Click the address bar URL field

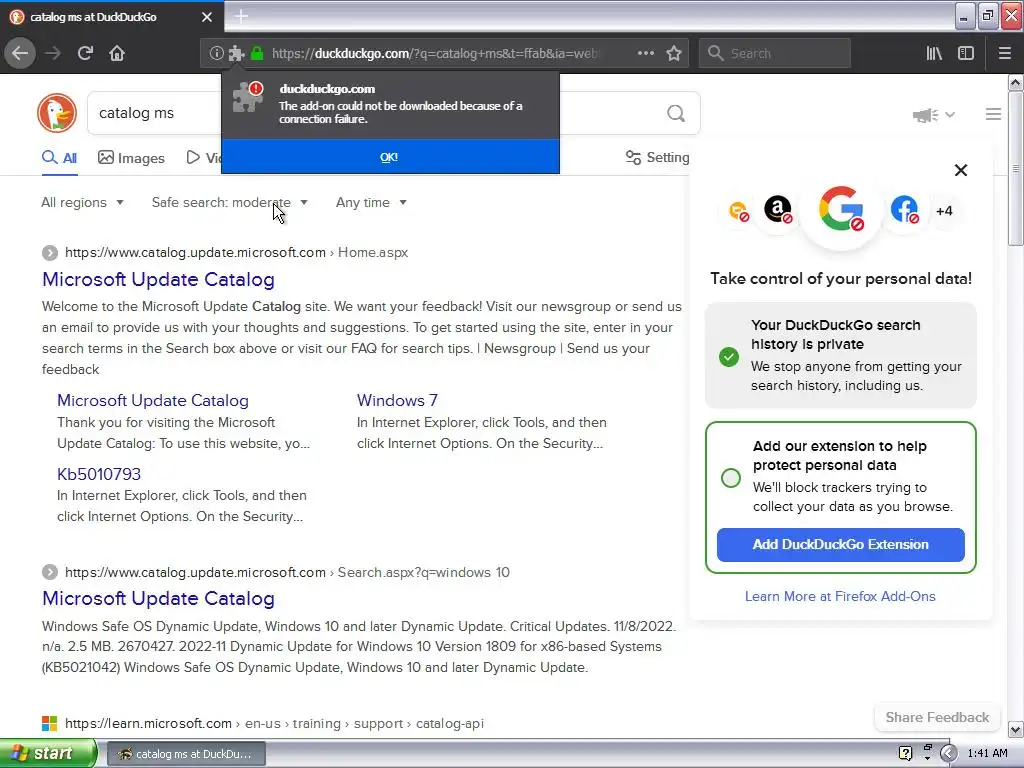(434, 54)
